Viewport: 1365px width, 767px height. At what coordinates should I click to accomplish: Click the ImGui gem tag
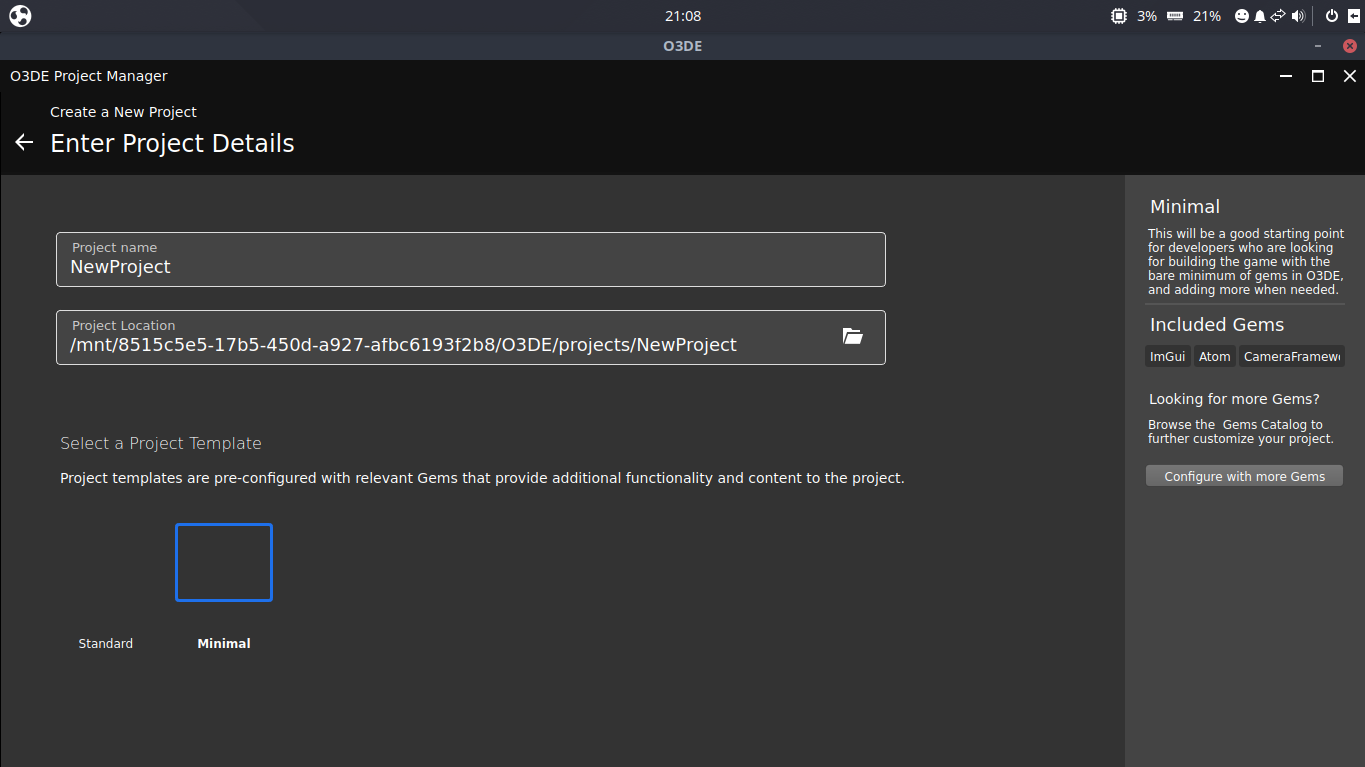1167,356
